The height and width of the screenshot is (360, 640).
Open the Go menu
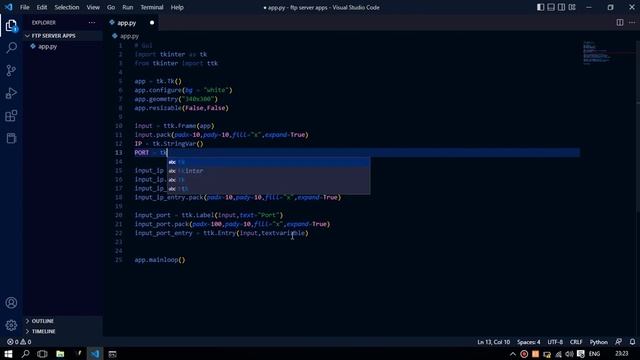click(111, 7)
